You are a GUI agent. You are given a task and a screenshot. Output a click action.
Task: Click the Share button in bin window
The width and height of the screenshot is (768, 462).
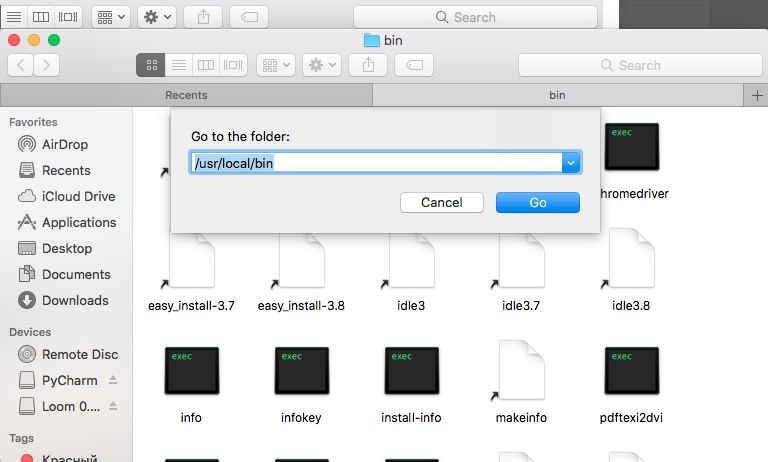pyautogui.click(x=368, y=65)
